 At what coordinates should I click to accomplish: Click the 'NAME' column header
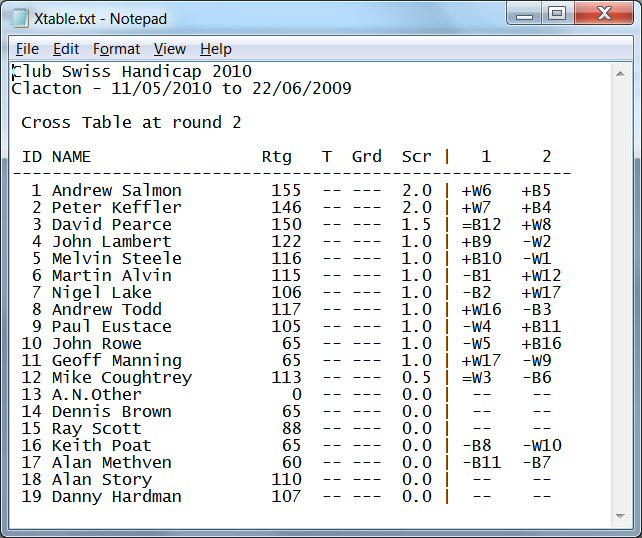point(71,156)
